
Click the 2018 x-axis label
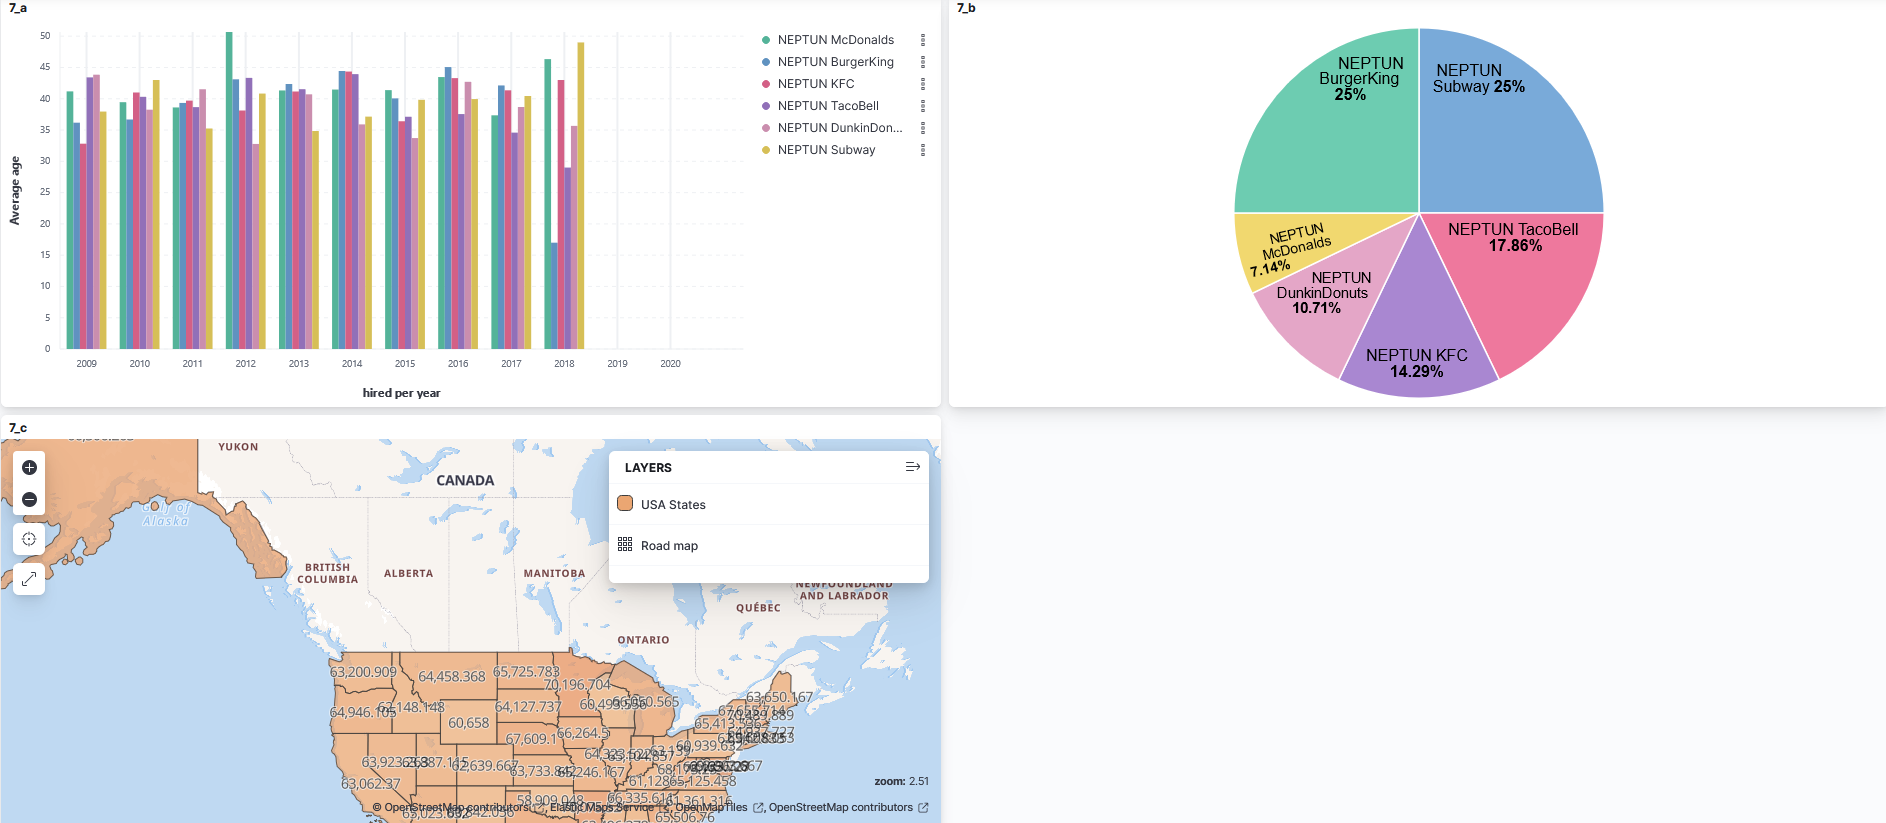click(564, 364)
